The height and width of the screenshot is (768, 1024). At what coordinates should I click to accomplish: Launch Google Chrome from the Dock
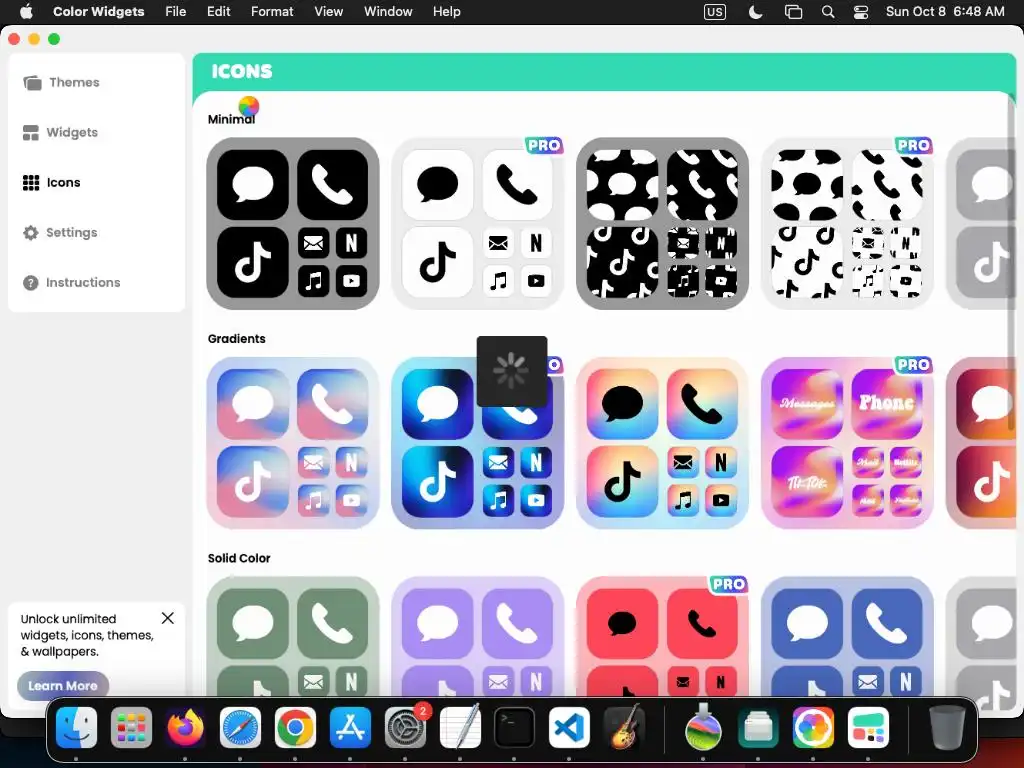pos(295,728)
